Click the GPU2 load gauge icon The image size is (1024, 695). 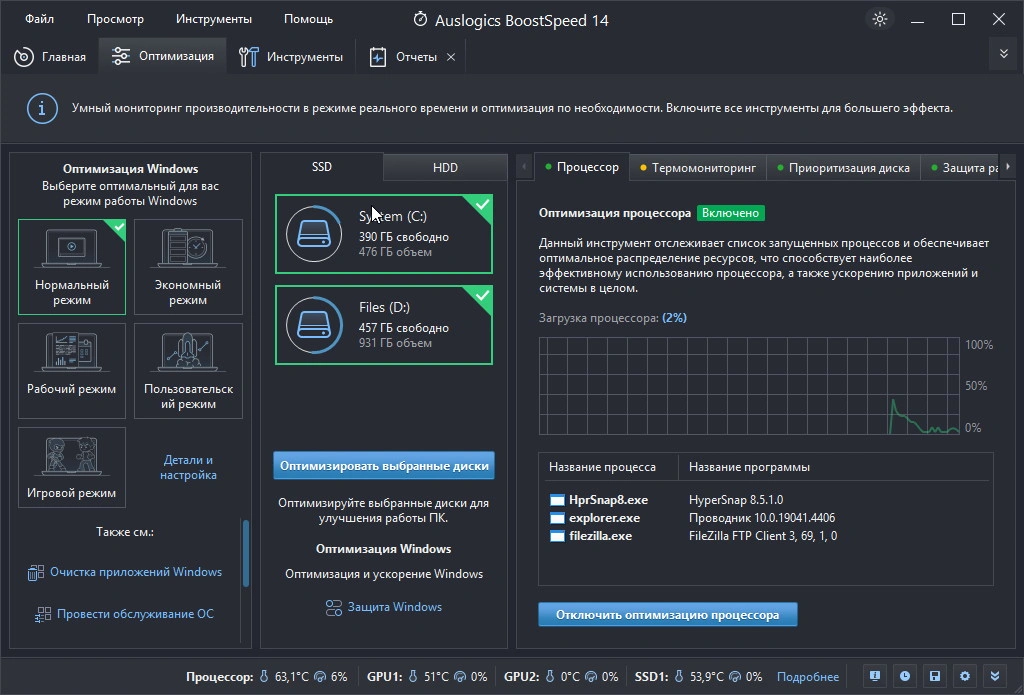click(591, 677)
